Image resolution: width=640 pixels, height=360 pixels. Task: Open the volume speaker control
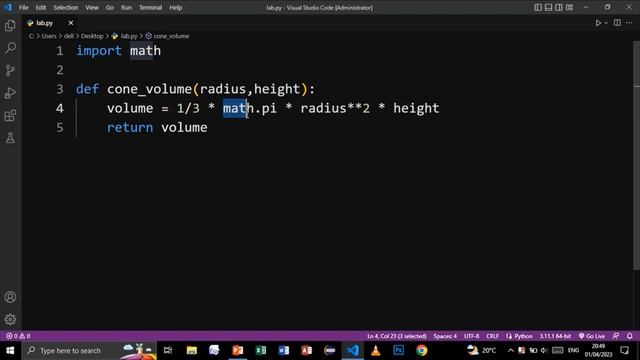(x=544, y=351)
